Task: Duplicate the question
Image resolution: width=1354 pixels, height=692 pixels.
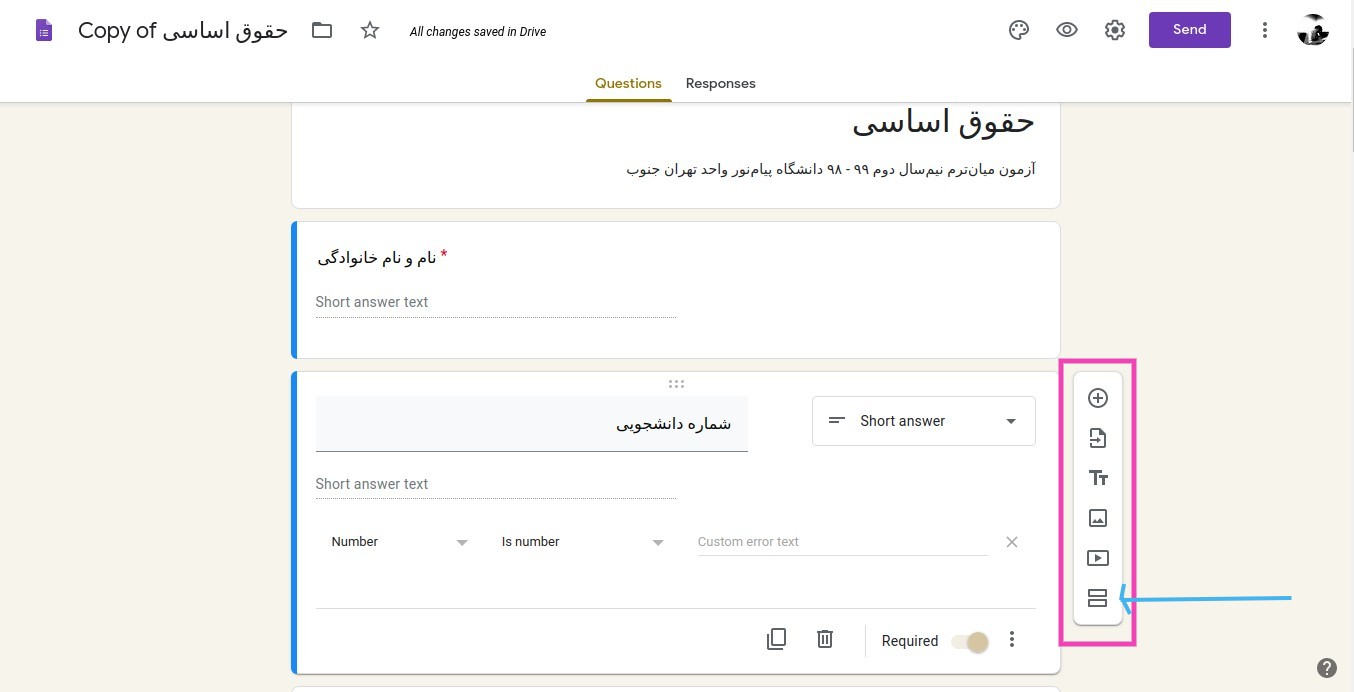Action: (x=776, y=639)
